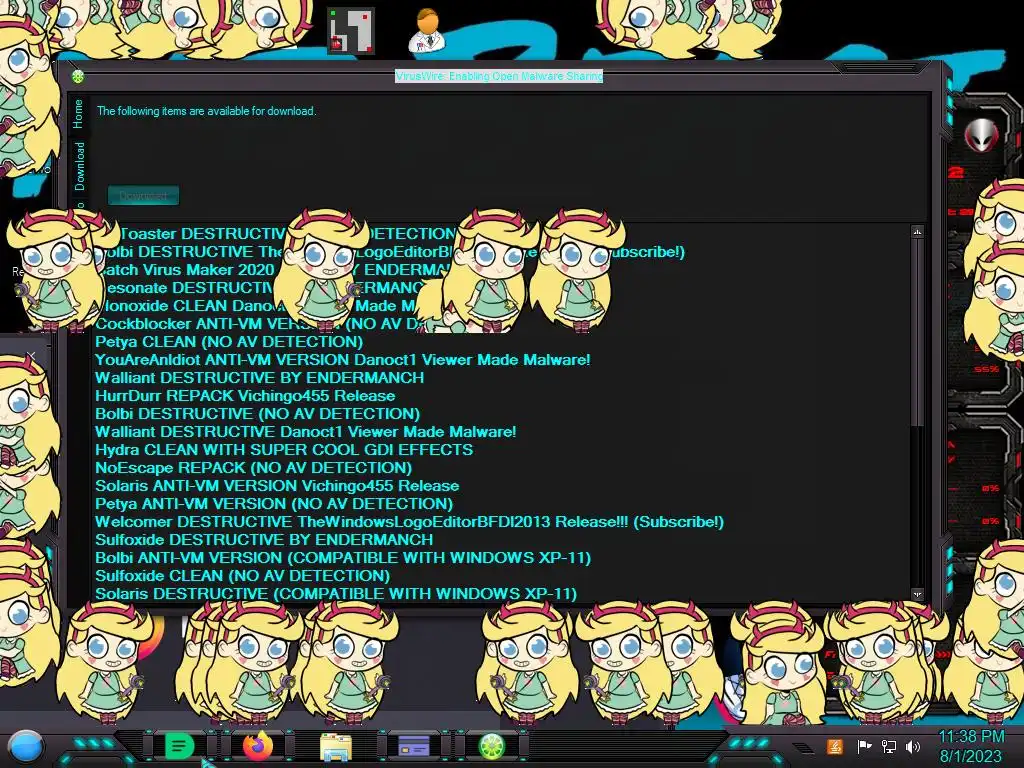Select Sulfoxide CLEAN (NO AV DETECTION)
This screenshot has height=768, width=1024.
tap(242, 575)
